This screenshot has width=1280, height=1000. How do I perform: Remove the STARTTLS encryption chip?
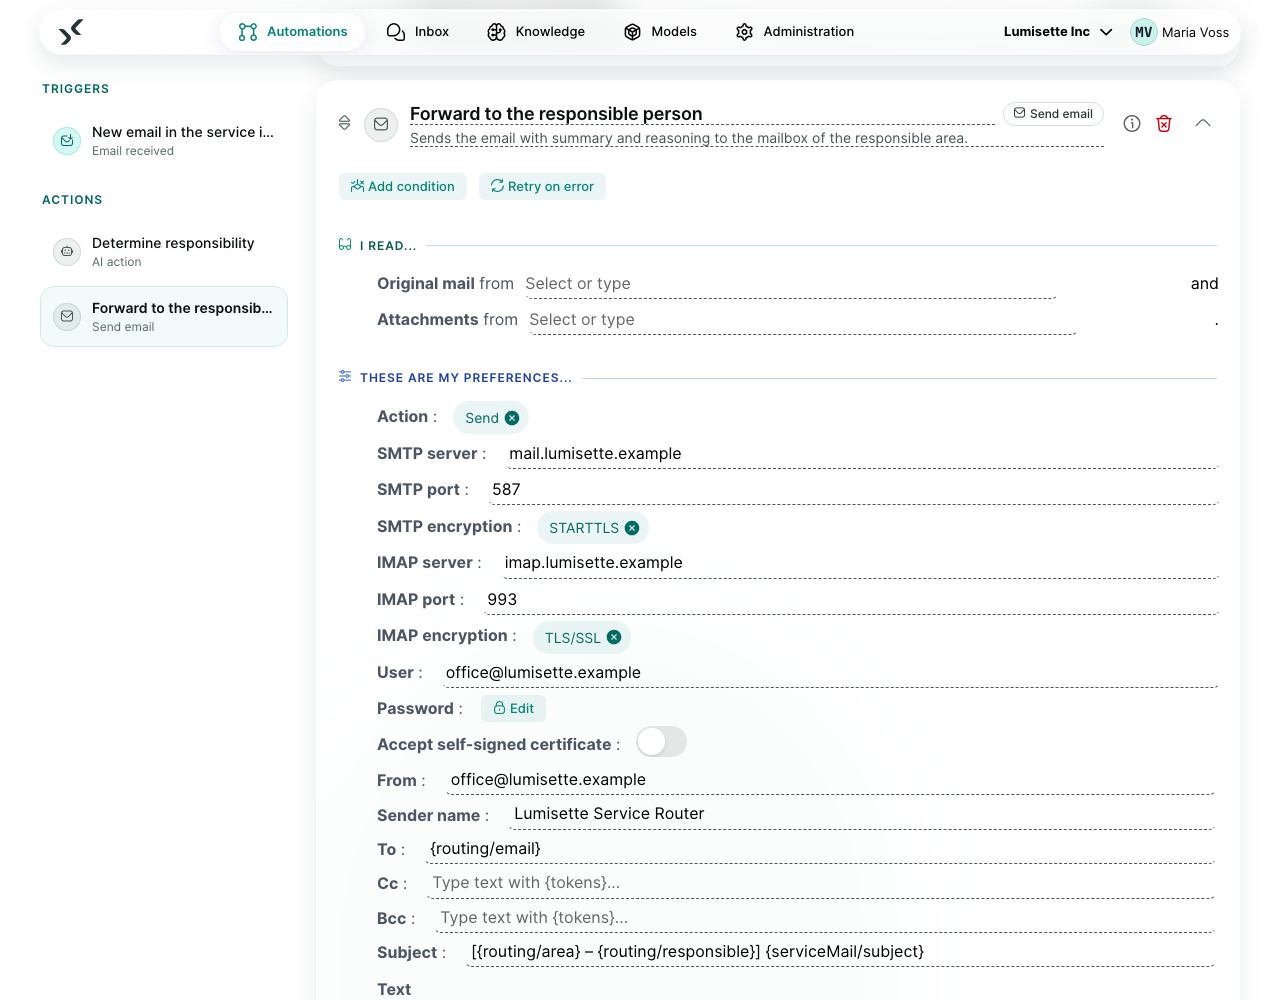pos(632,528)
